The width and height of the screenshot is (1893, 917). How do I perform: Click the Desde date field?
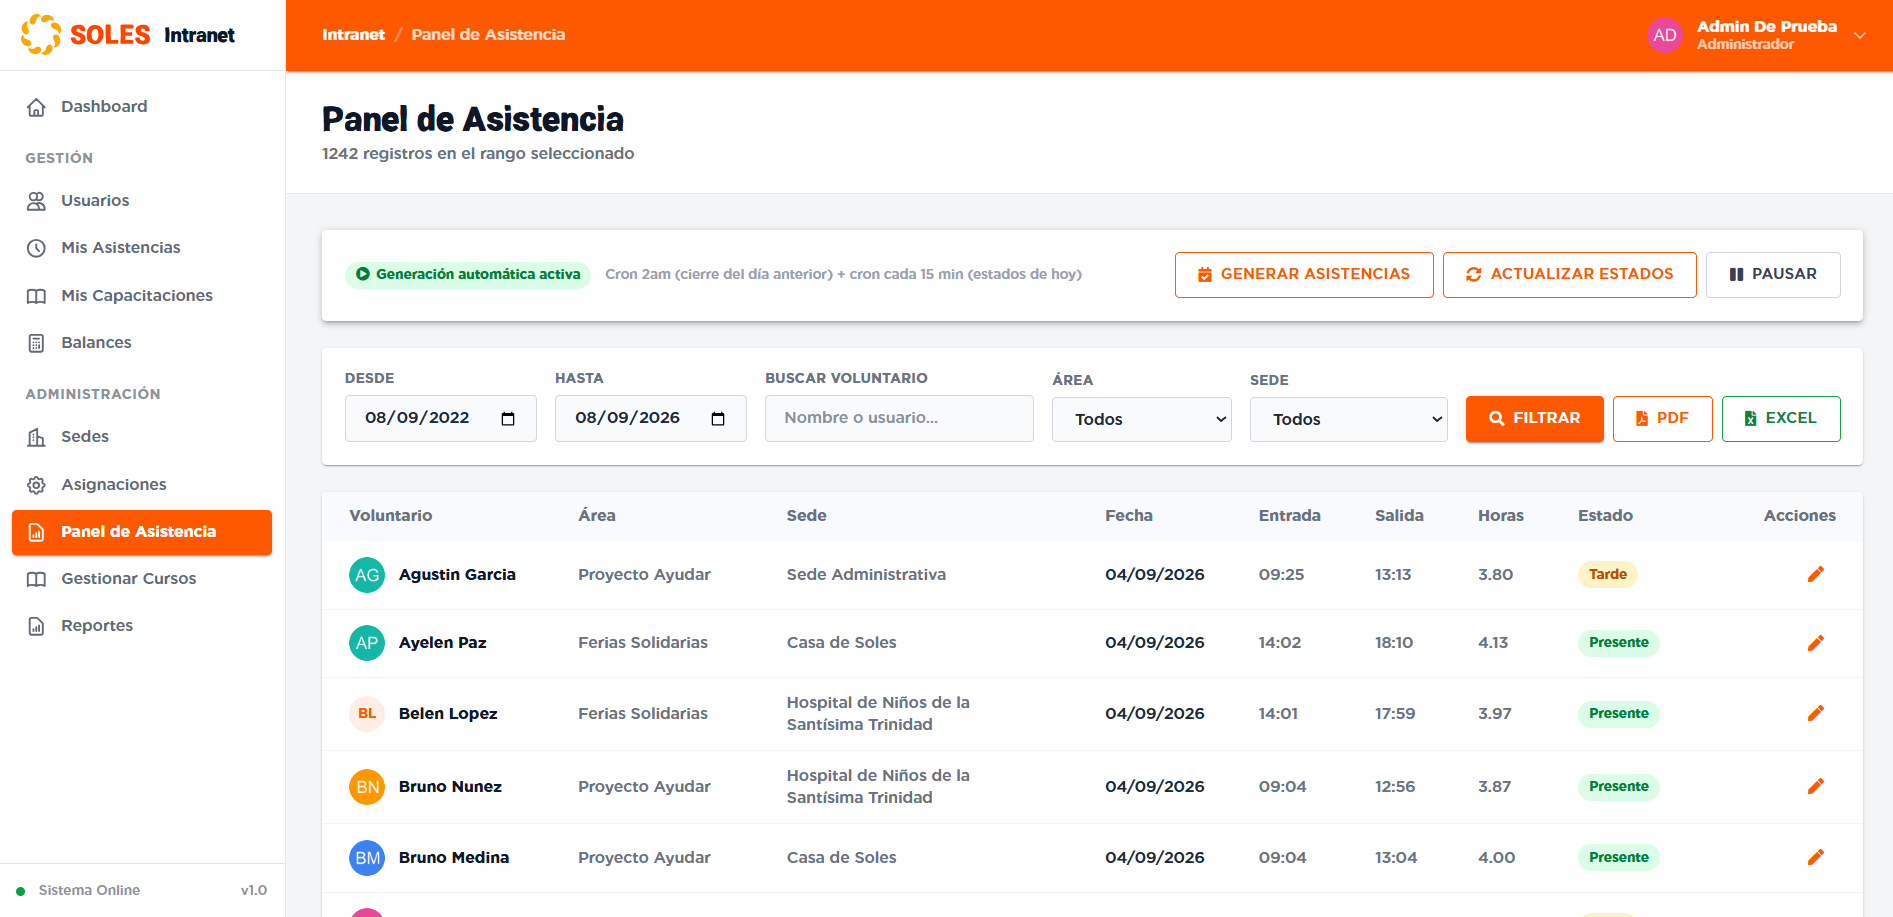pos(441,418)
